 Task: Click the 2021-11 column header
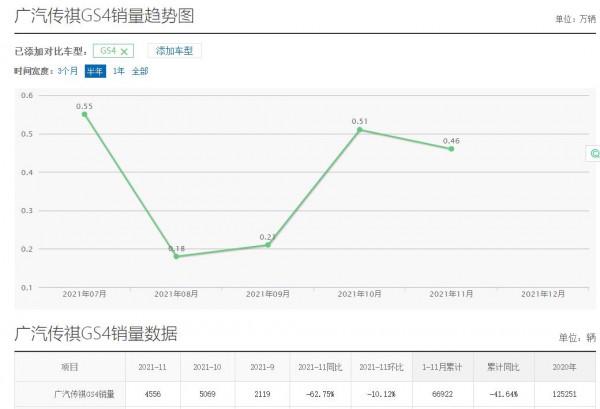pyautogui.click(x=152, y=367)
